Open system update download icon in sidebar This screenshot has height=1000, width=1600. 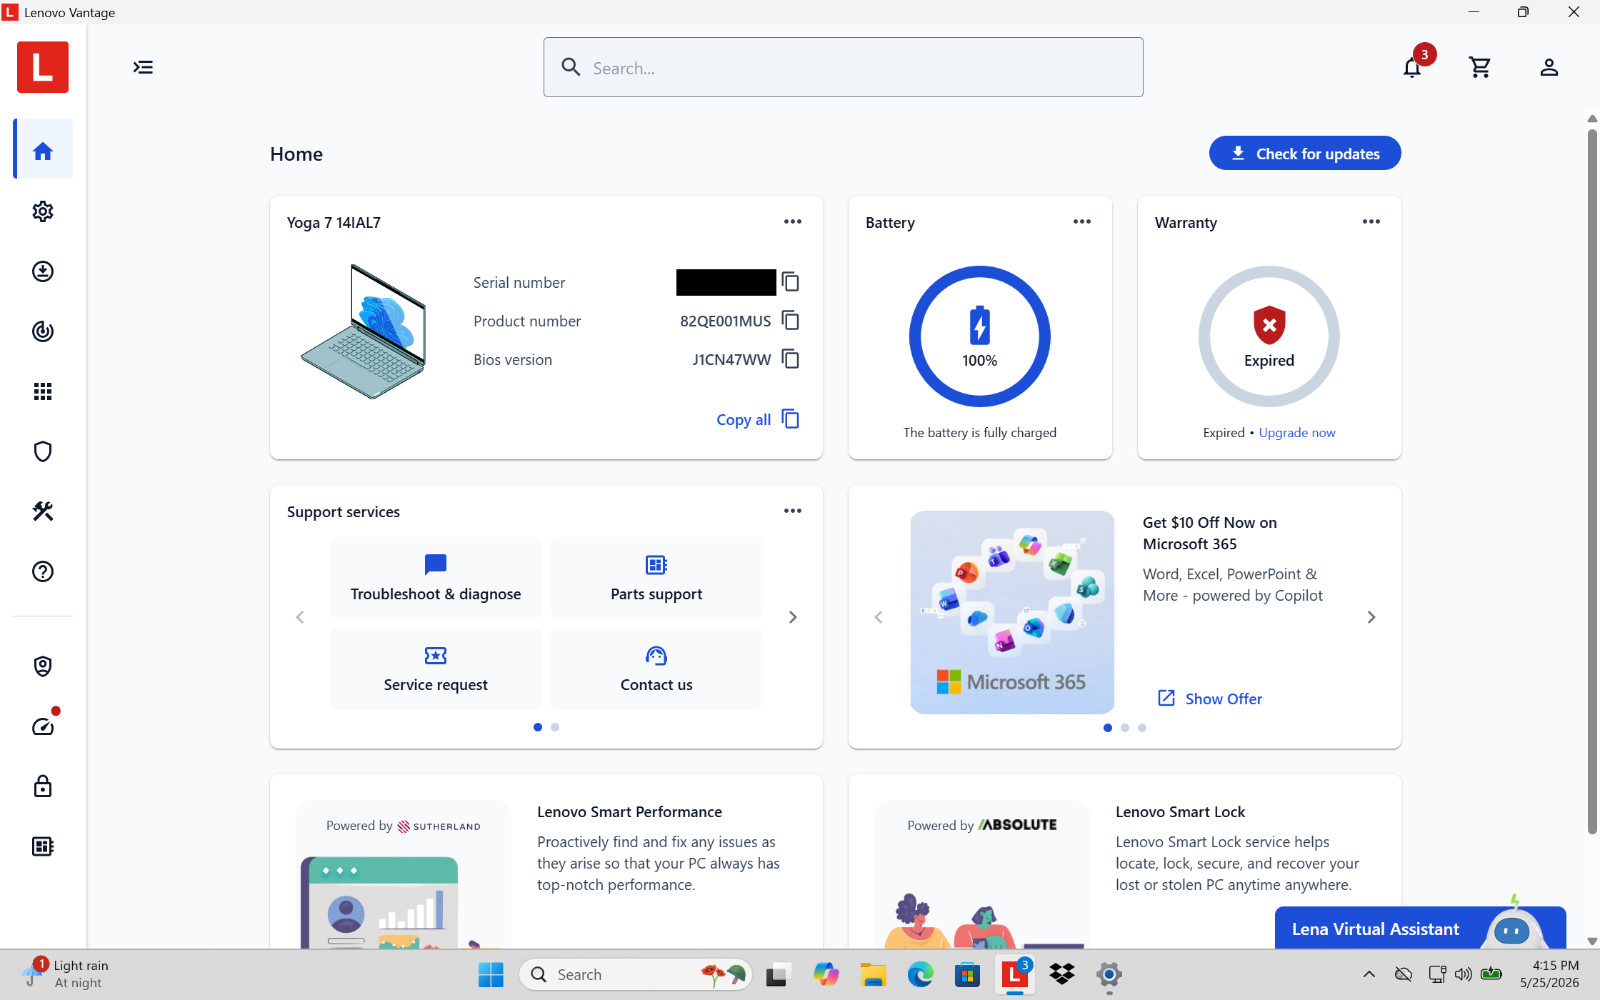click(x=43, y=271)
